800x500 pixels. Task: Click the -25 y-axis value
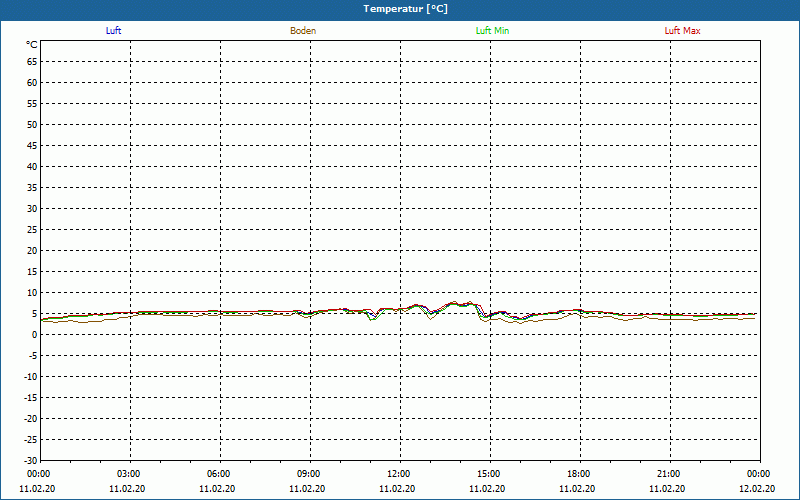click(x=31, y=439)
